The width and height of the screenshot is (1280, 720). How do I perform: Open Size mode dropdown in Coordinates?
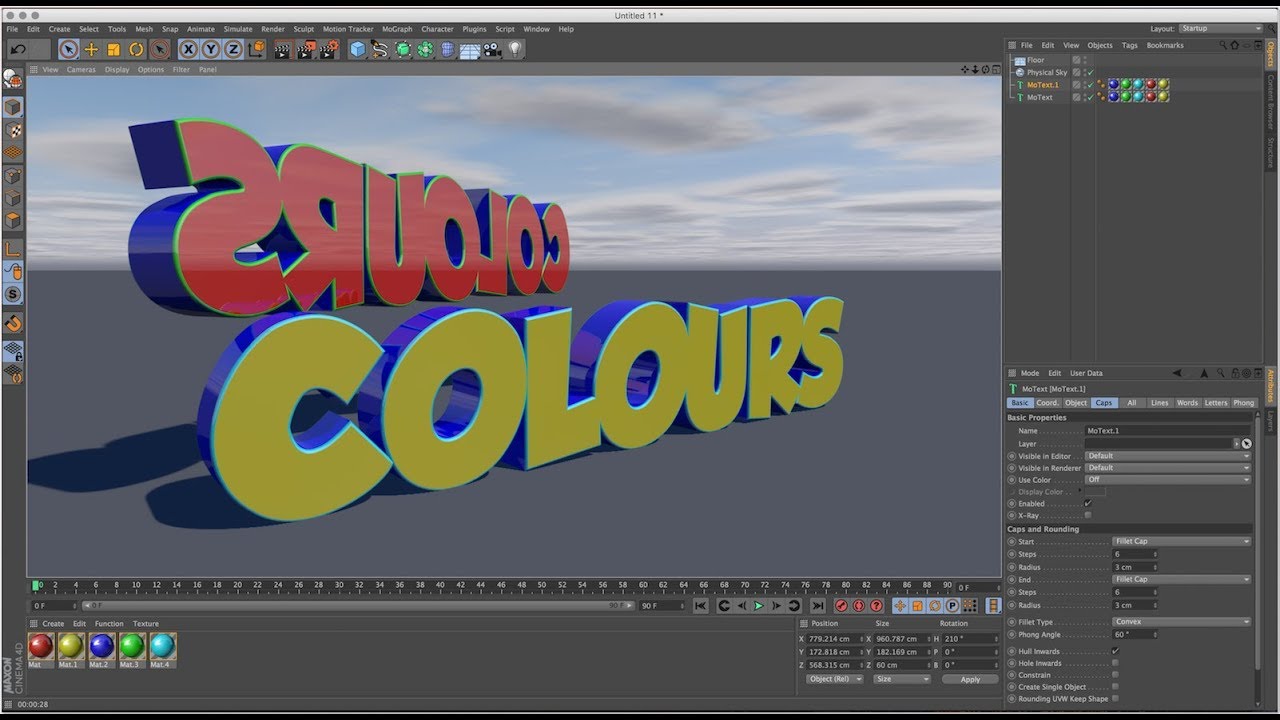coord(902,679)
